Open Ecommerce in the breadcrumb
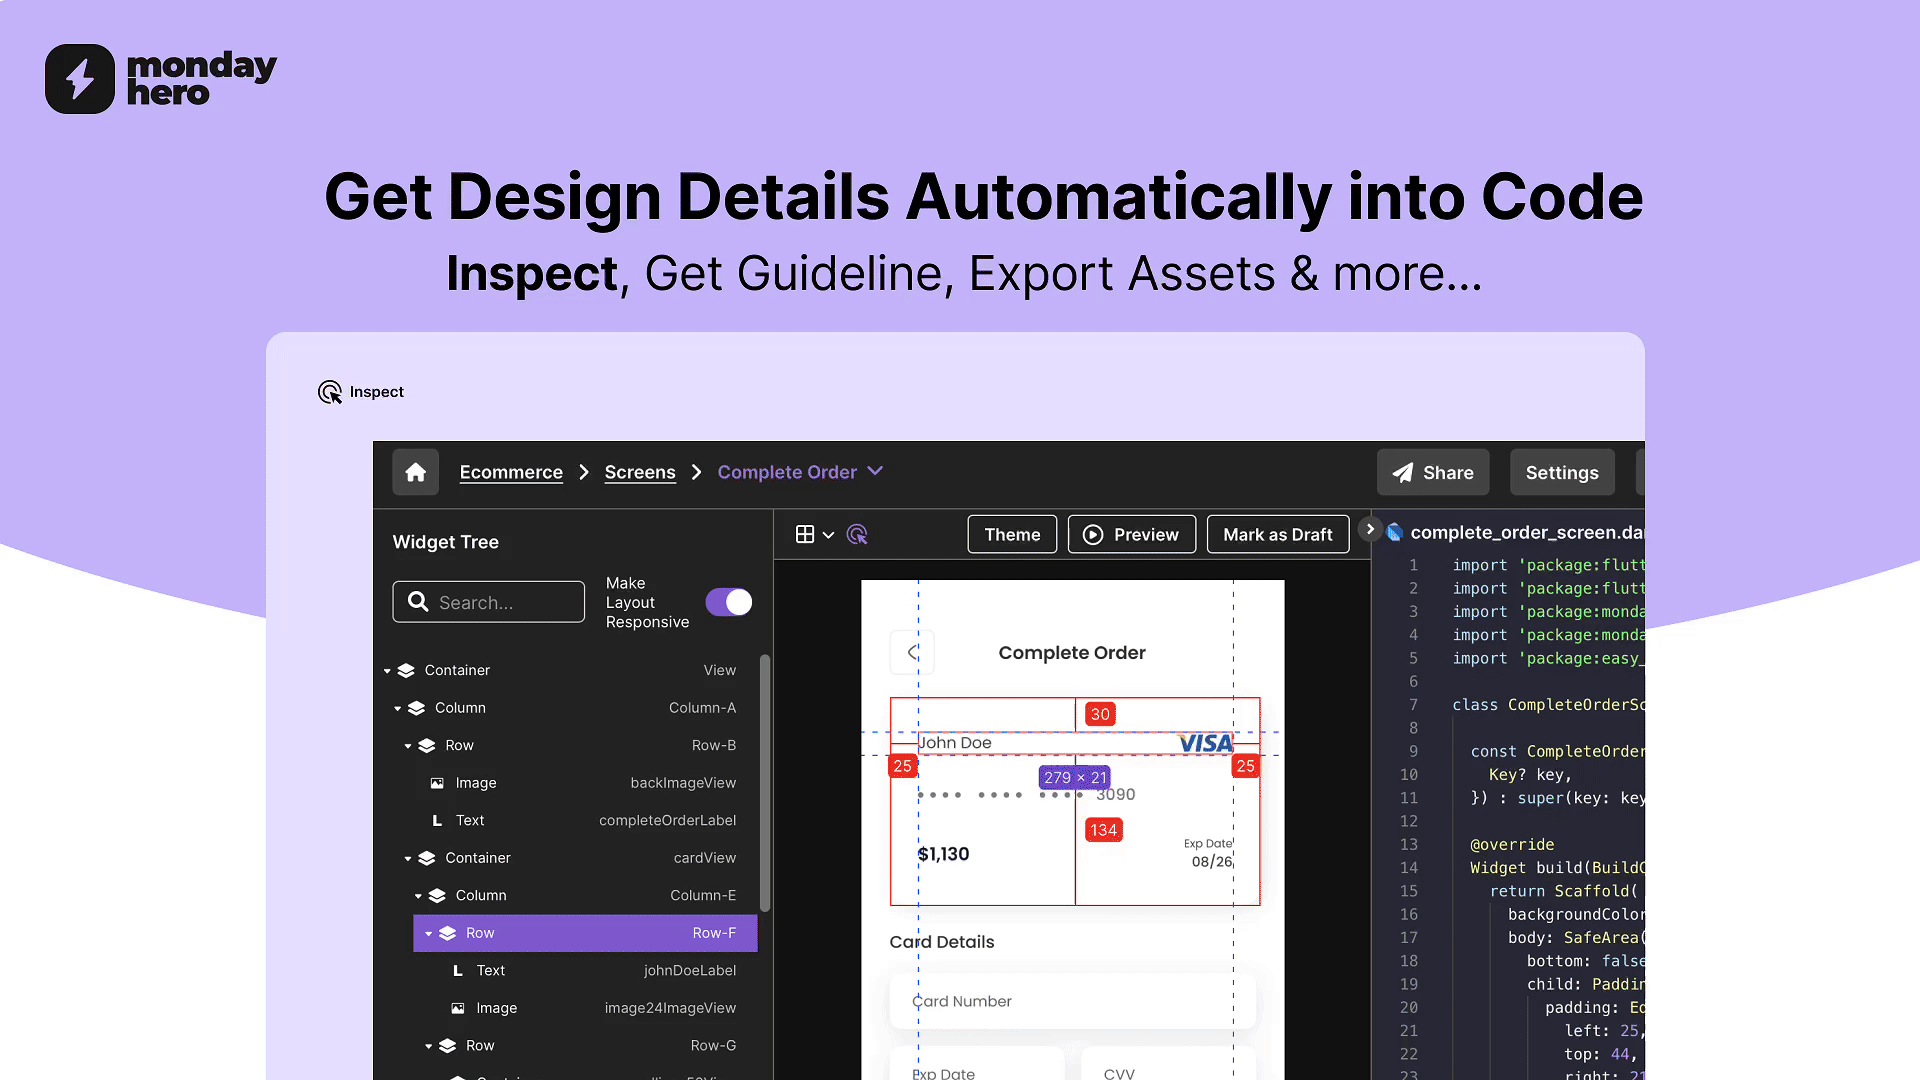 point(511,472)
